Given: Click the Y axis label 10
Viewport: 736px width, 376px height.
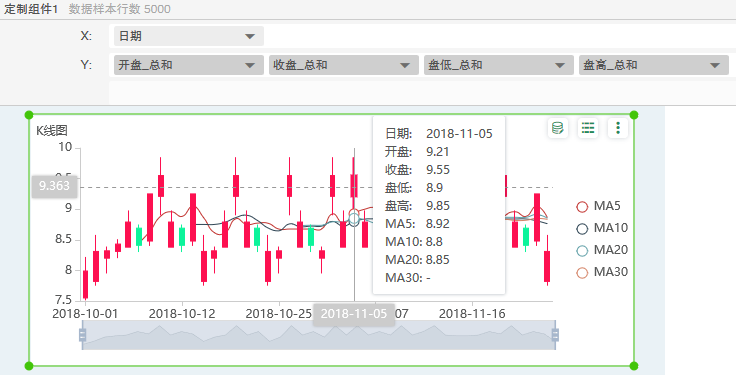Looking at the screenshot, I should [x=65, y=147].
